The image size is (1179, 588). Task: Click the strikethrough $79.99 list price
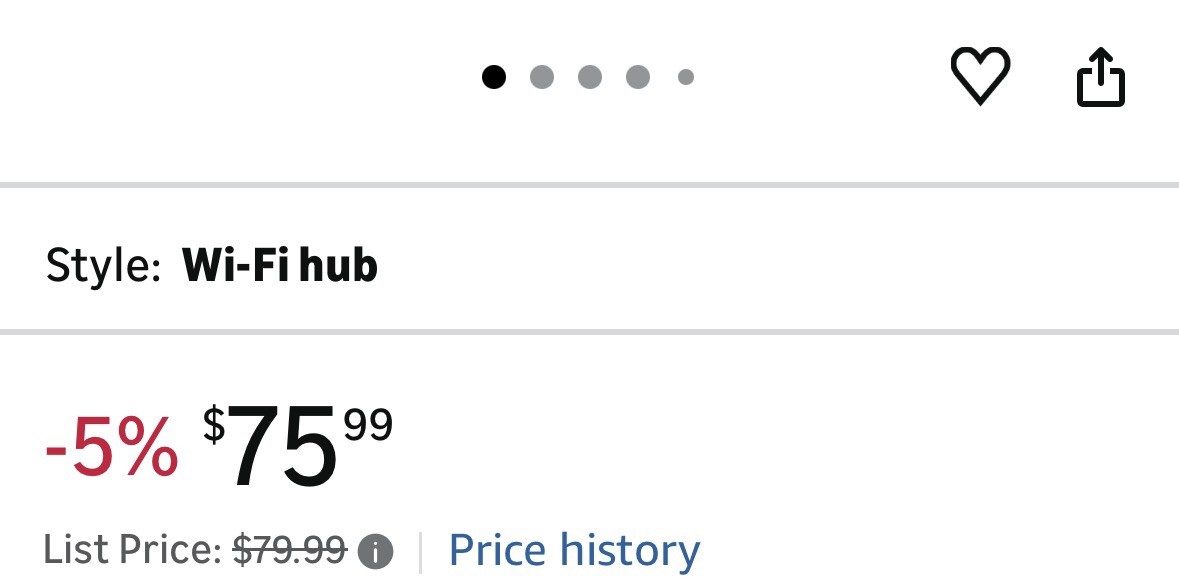click(289, 550)
